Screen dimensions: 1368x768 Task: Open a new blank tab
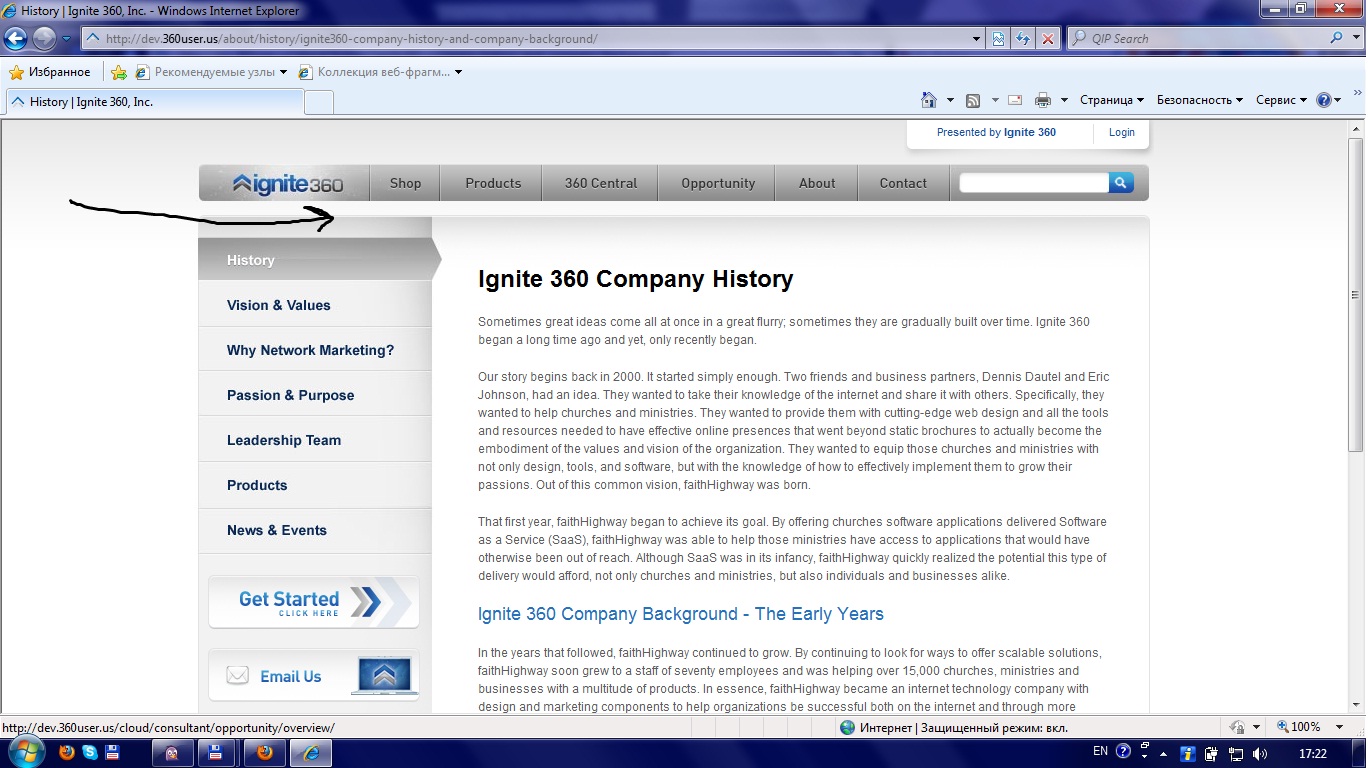[x=318, y=102]
